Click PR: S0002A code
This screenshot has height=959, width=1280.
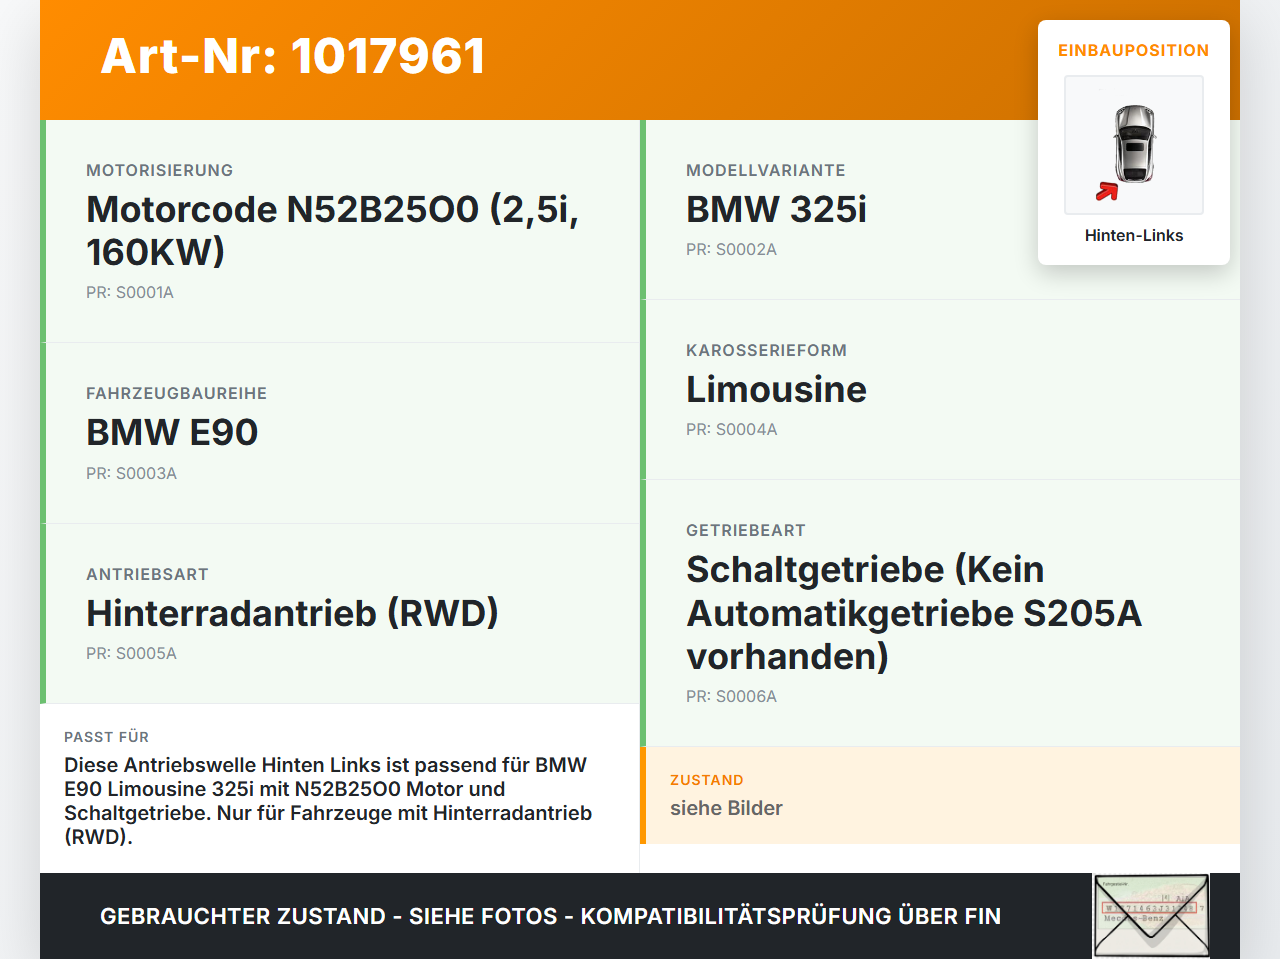(731, 249)
